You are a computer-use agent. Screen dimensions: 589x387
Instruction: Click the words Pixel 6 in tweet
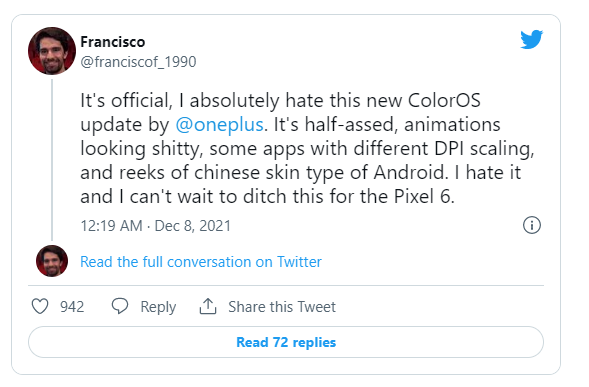pos(422,197)
